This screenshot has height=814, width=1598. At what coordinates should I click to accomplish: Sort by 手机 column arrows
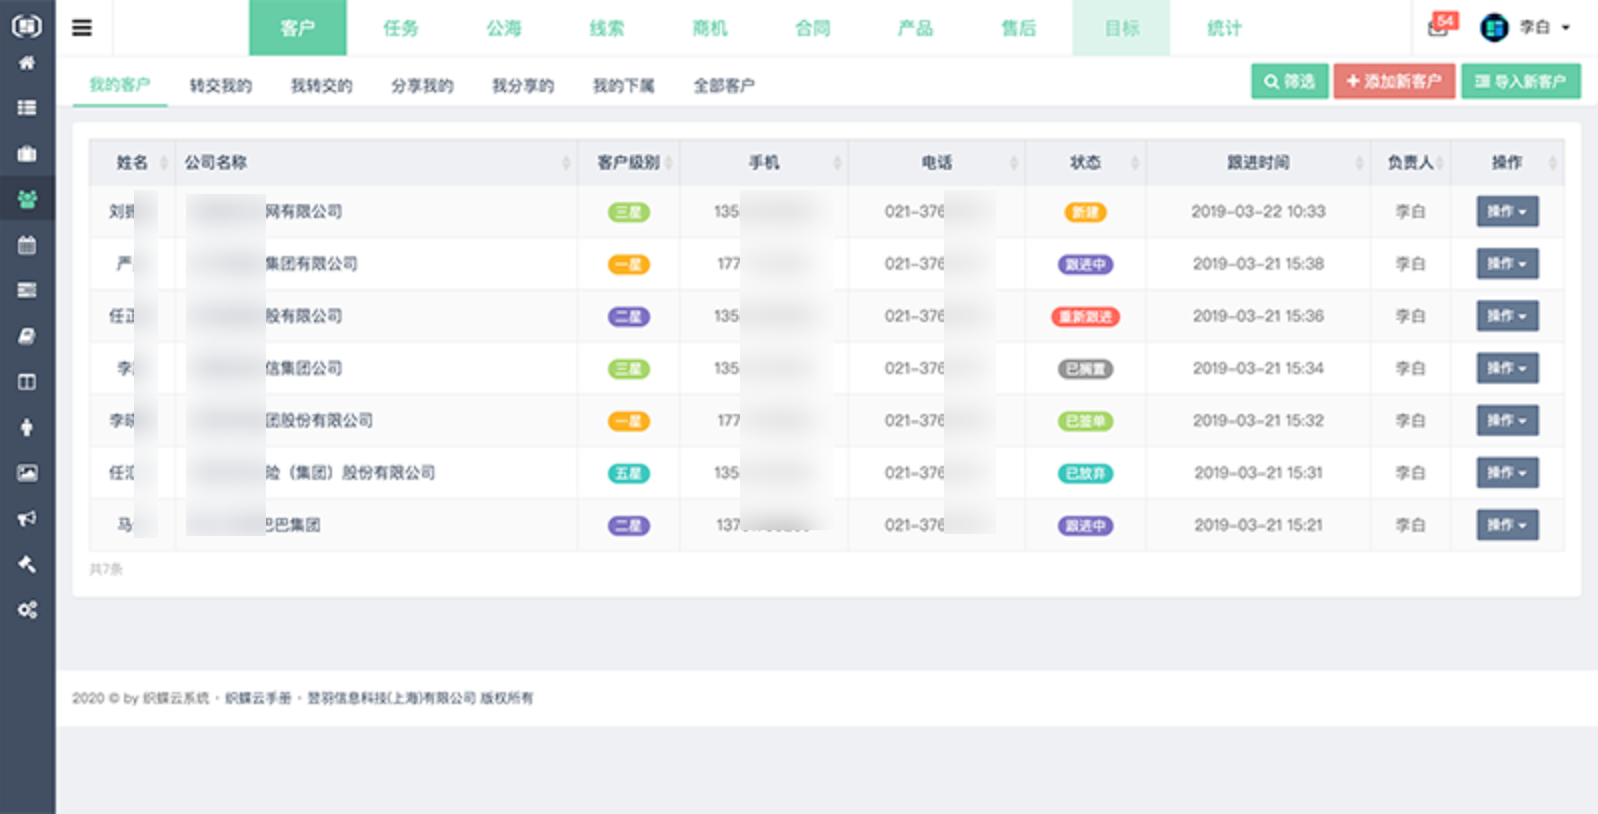tap(837, 163)
